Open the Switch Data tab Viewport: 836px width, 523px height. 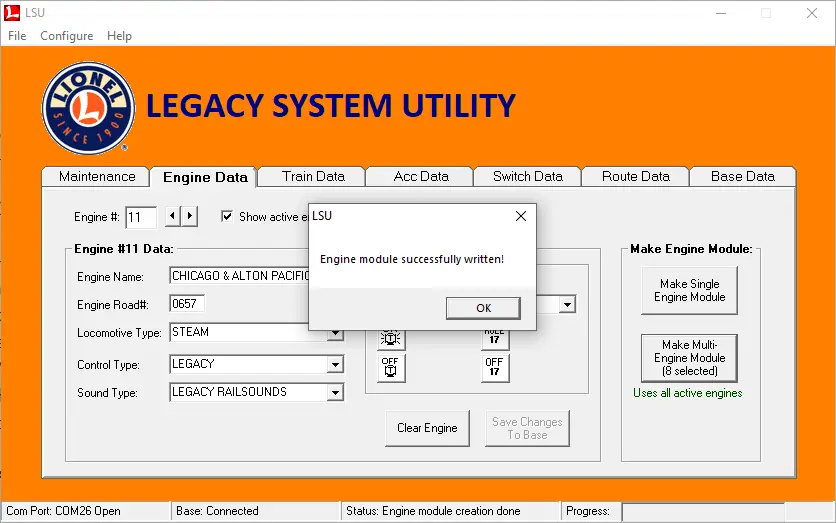click(528, 176)
